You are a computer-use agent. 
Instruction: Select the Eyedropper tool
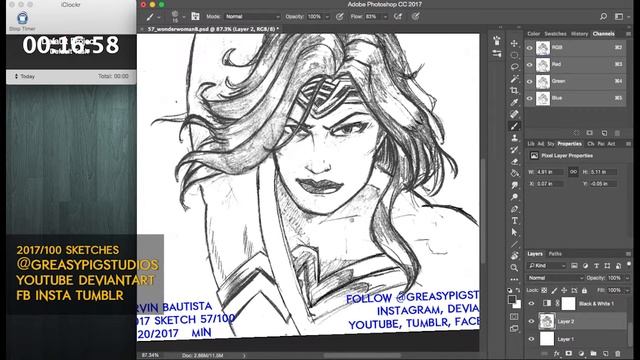tap(514, 102)
